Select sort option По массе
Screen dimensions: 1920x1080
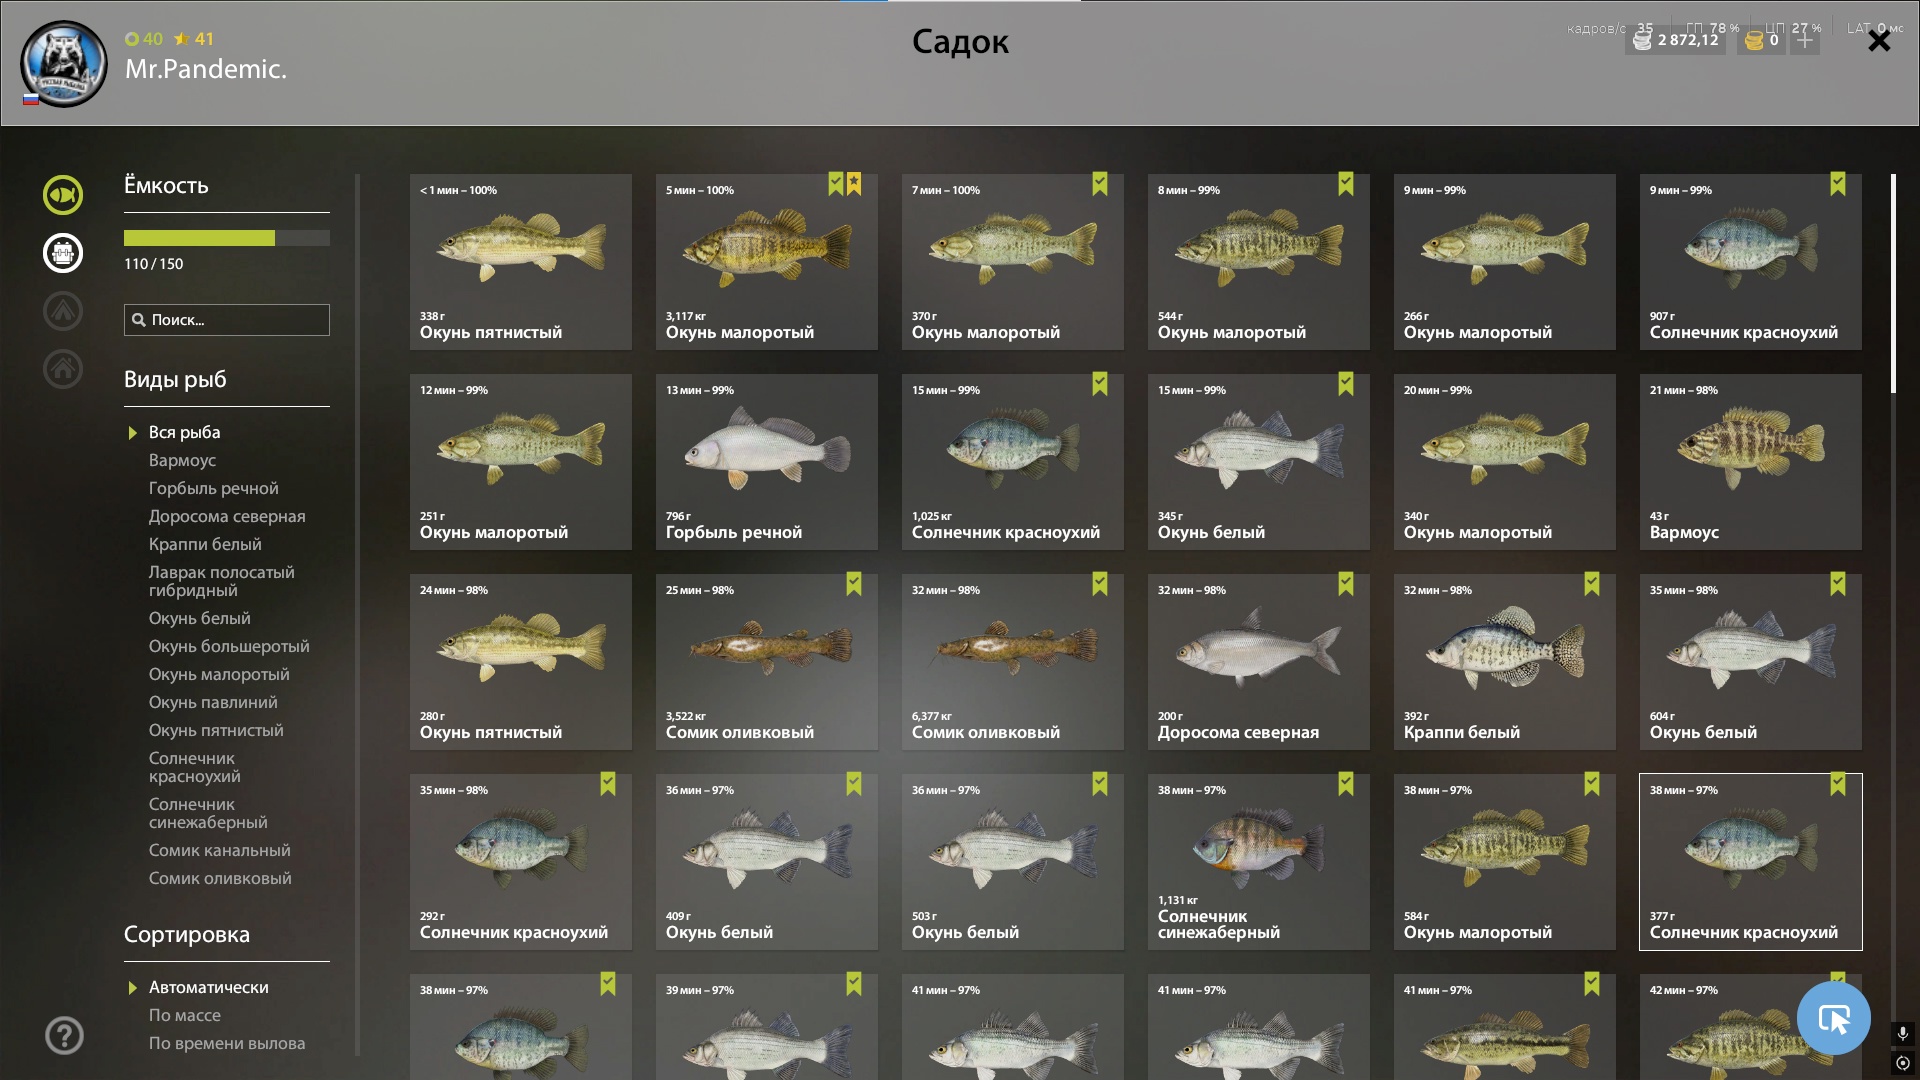[x=185, y=1015]
